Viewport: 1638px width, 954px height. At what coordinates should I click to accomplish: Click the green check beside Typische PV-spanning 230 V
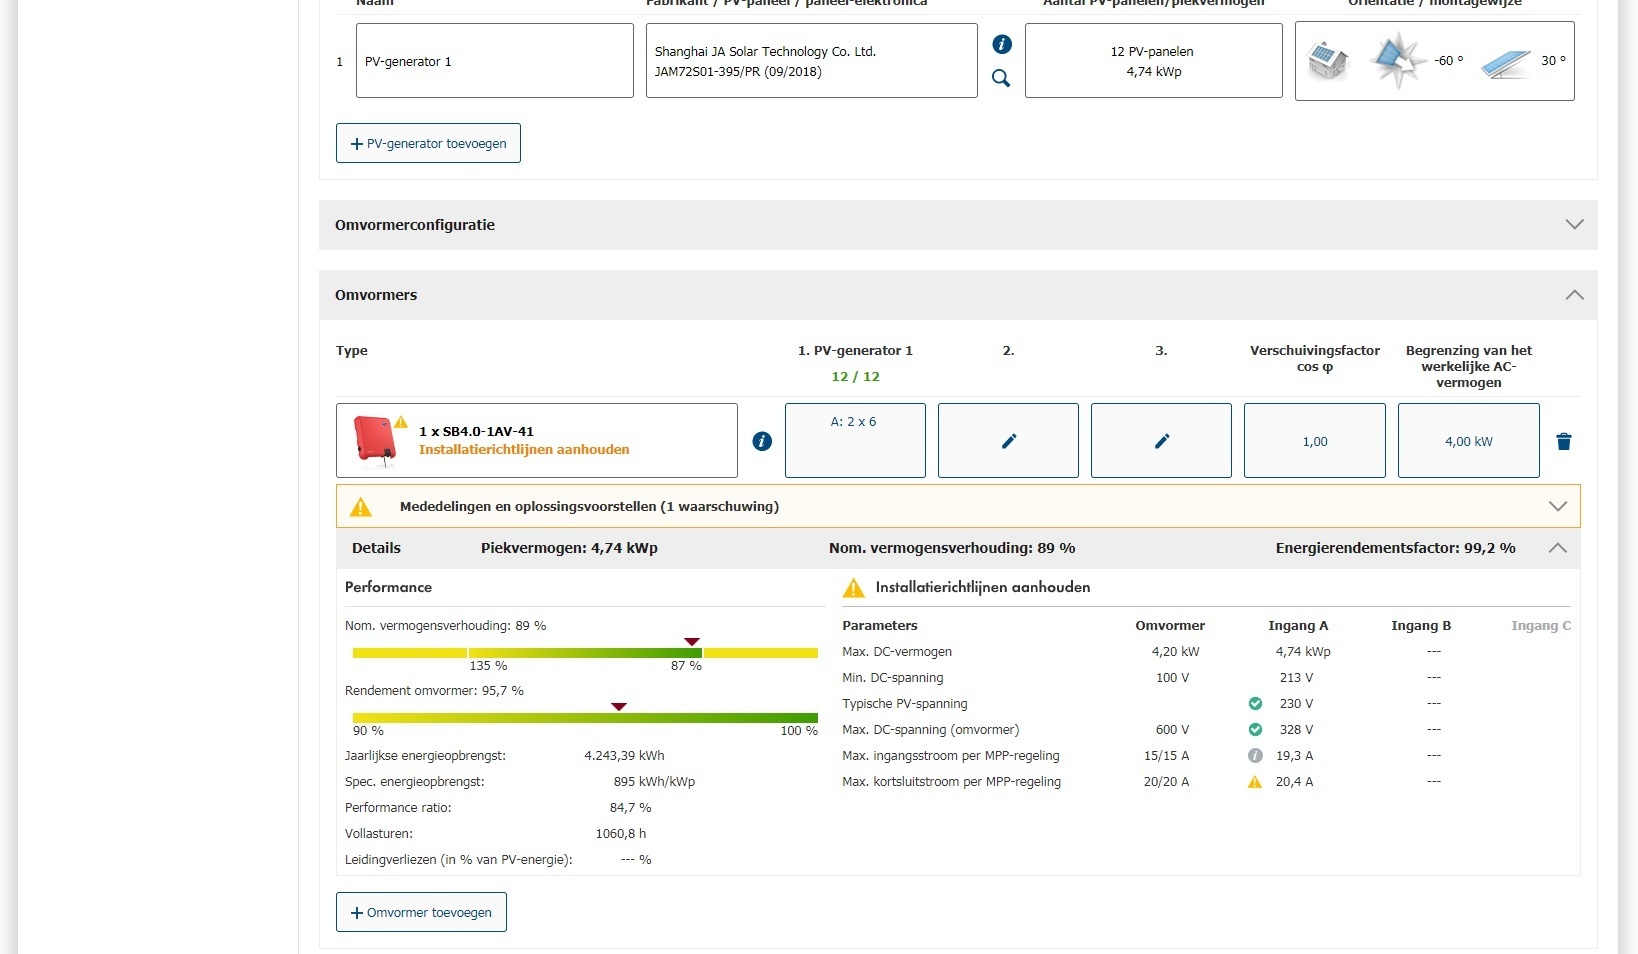tap(1255, 704)
